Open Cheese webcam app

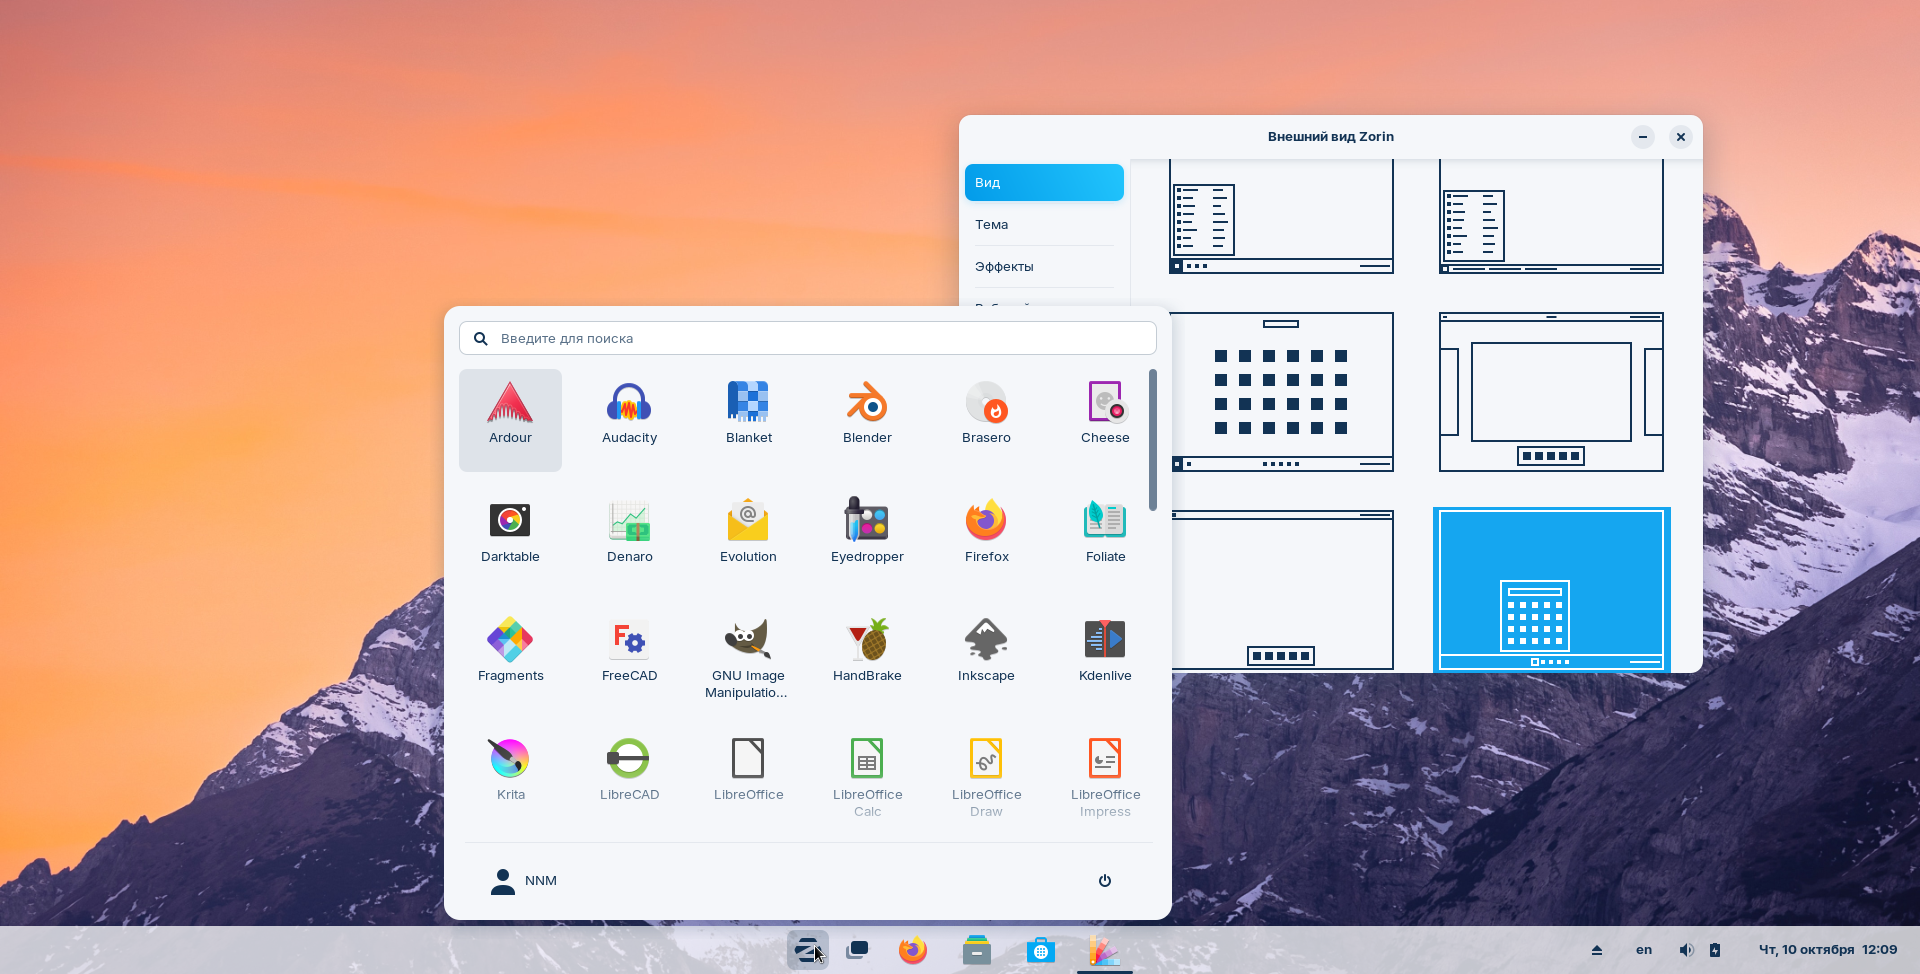tap(1105, 420)
